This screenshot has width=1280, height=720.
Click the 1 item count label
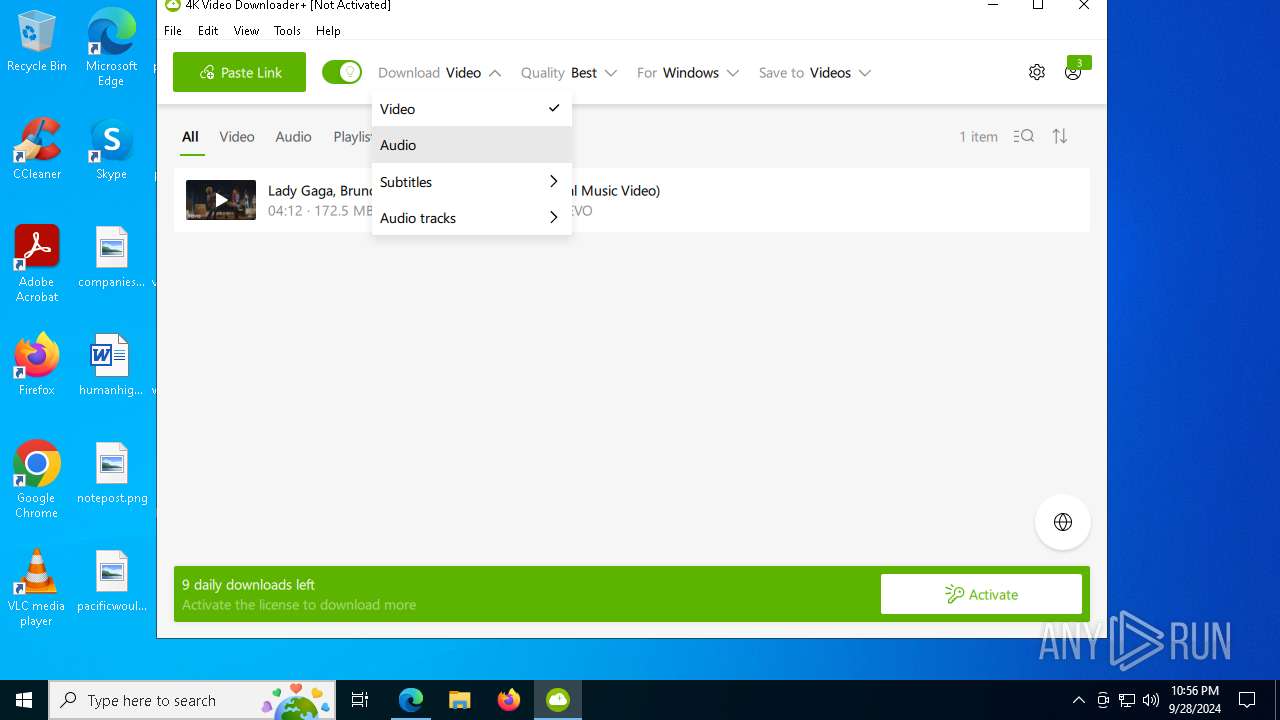(x=978, y=137)
